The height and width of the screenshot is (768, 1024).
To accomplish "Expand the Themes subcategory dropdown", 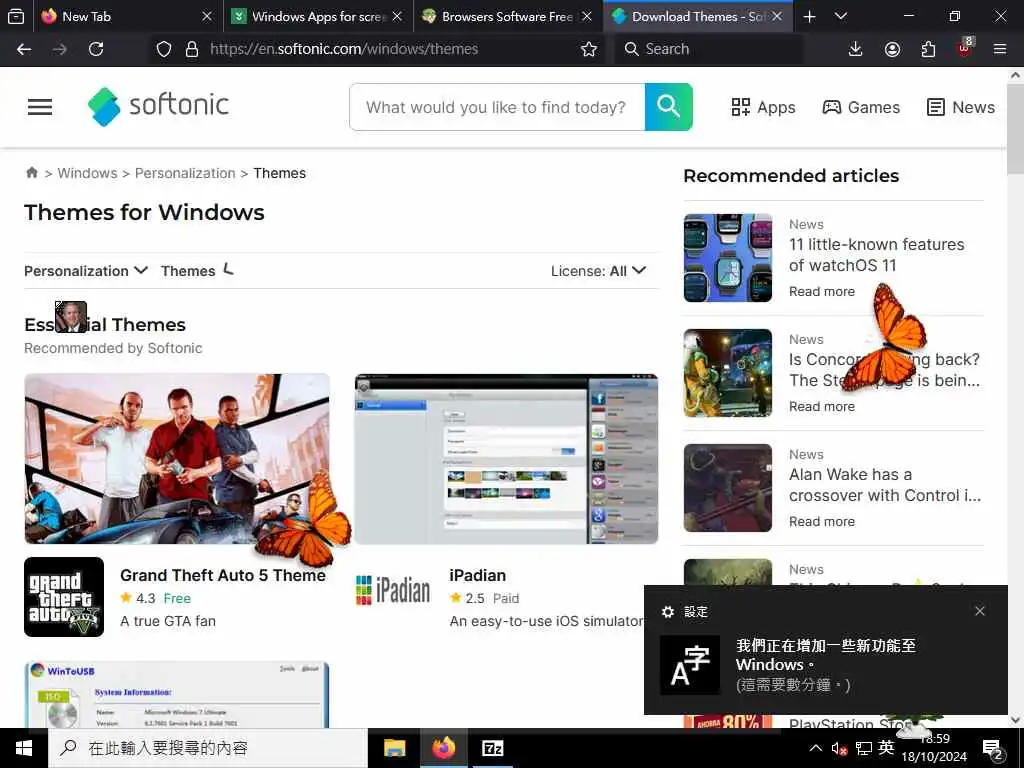I will (197, 270).
